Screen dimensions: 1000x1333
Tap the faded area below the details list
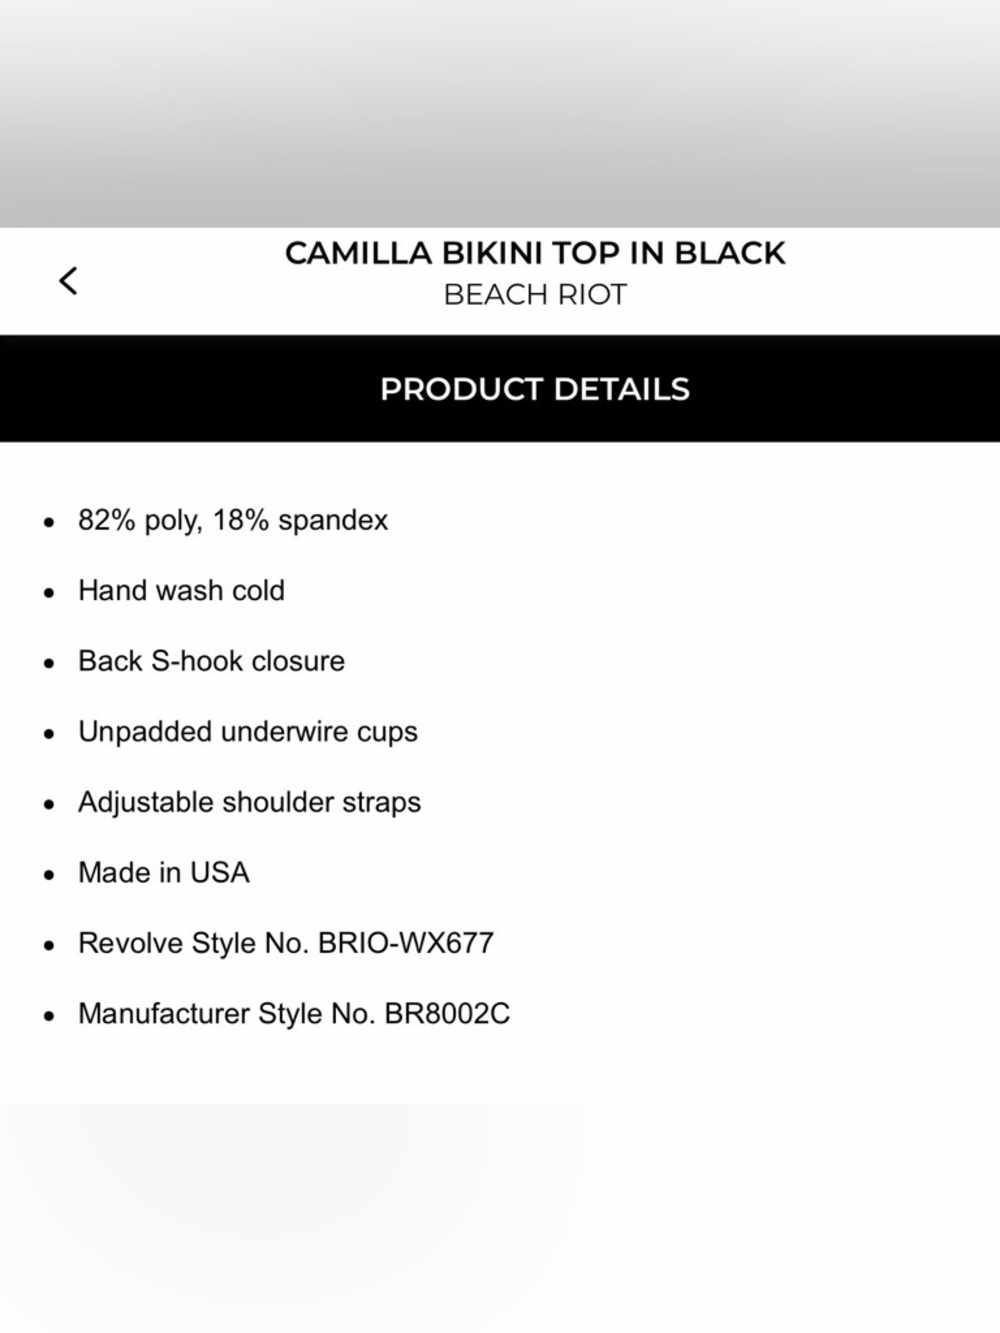500,1218
